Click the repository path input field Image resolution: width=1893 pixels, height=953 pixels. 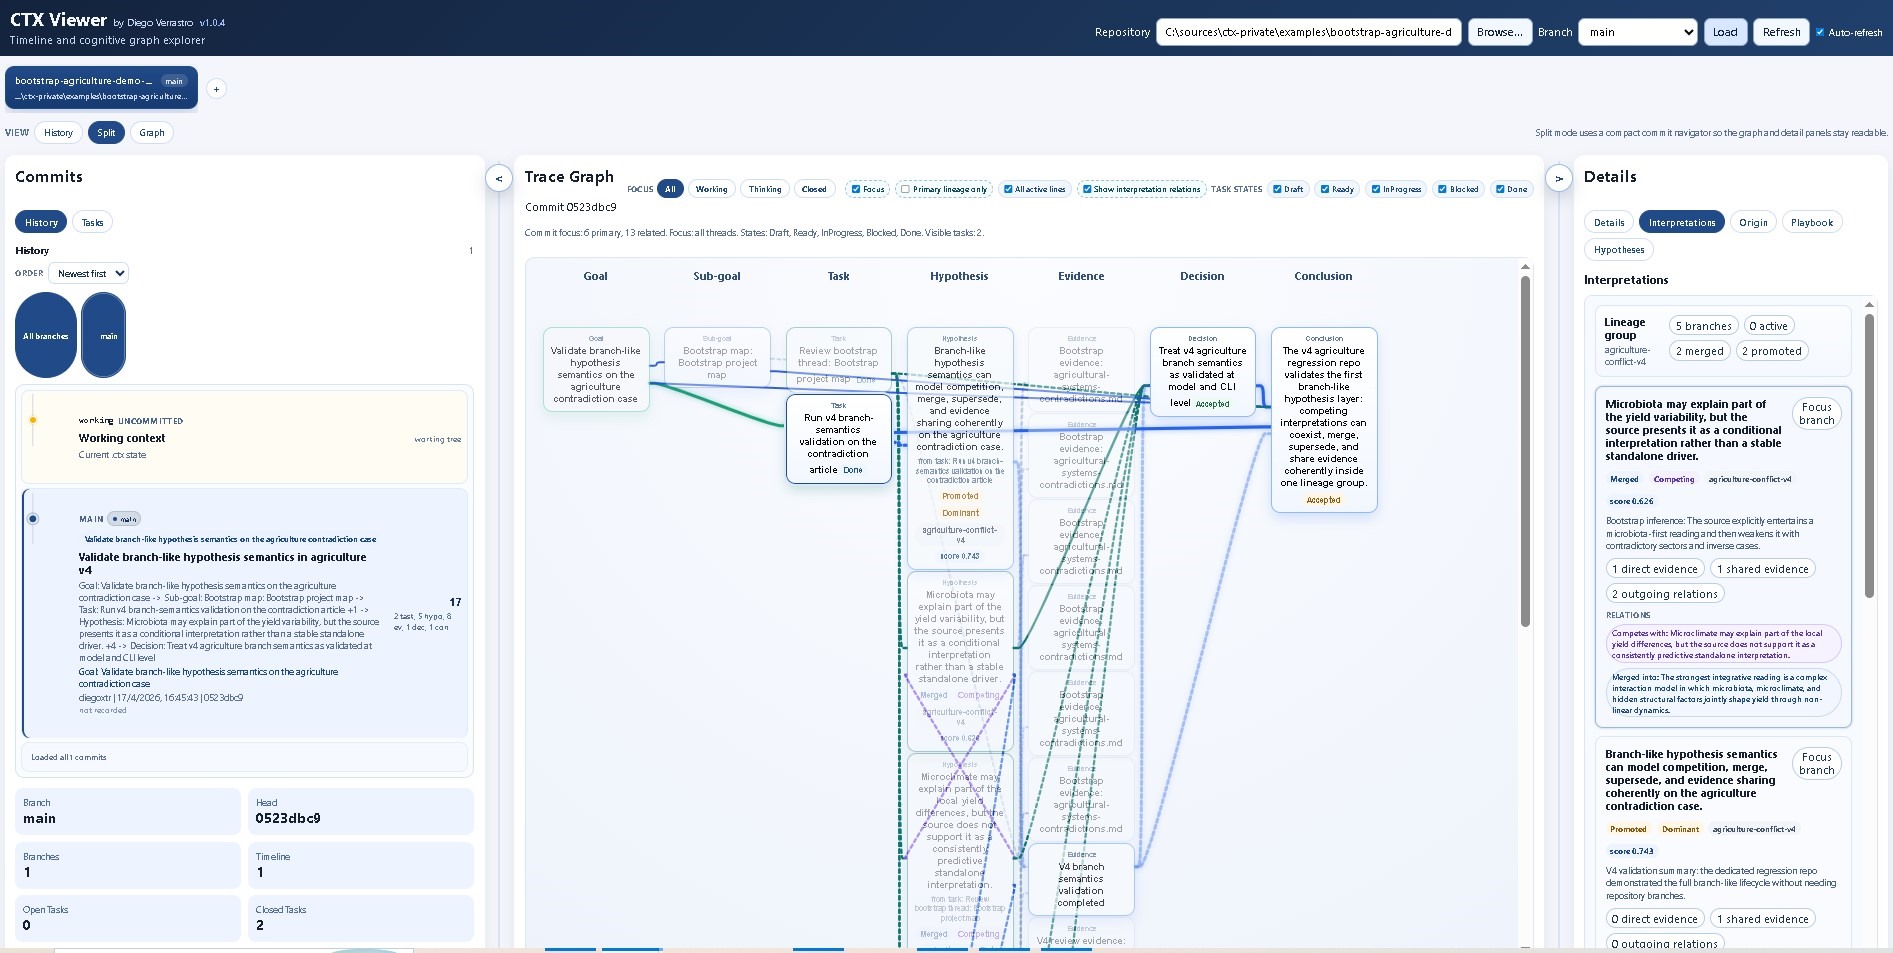pyautogui.click(x=1308, y=31)
